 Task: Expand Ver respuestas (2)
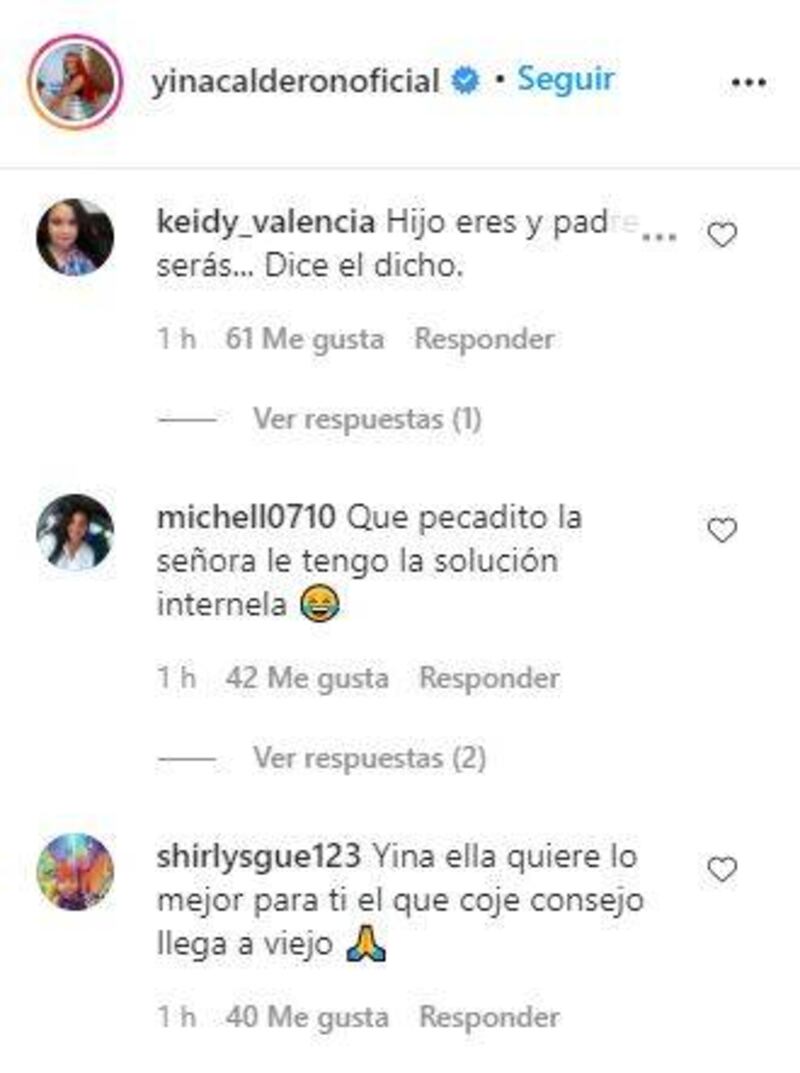(x=370, y=758)
